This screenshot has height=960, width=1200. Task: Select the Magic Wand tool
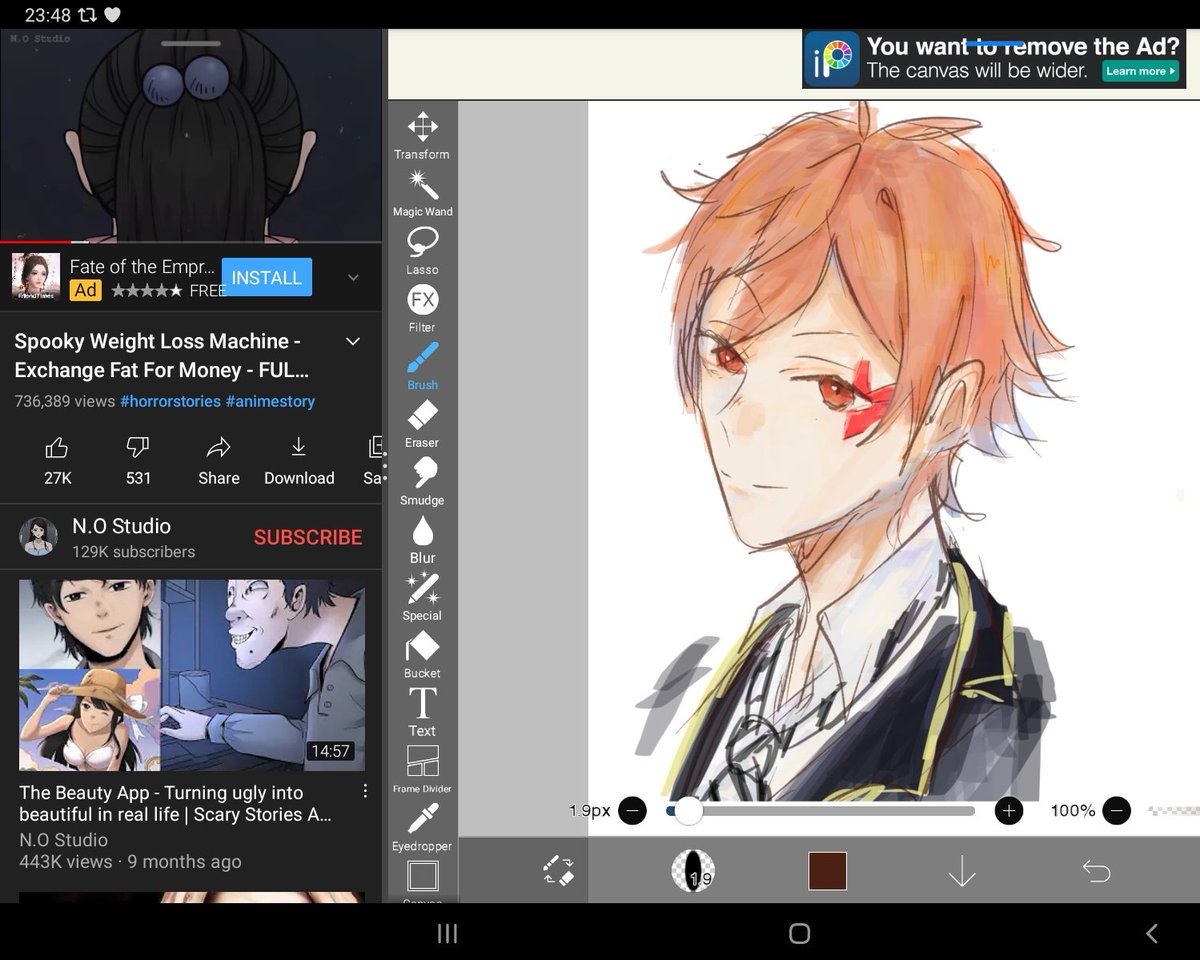click(x=422, y=193)
